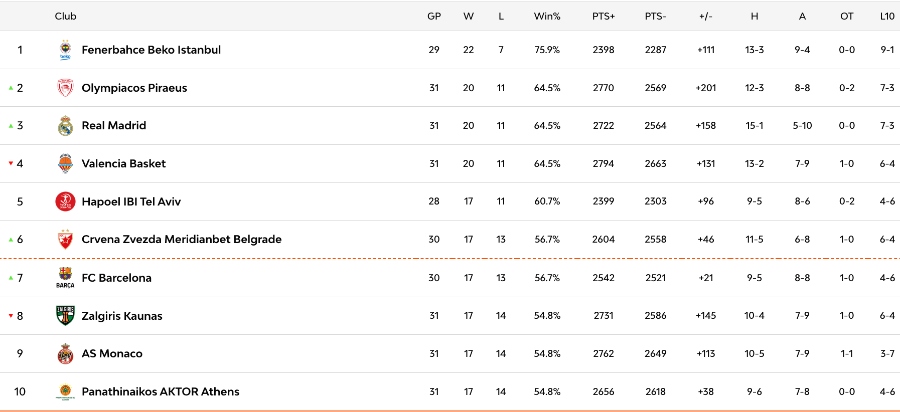Click the Panathinaikos AKTOR Athens logo
Screen dimensions: 900x412
click(65, 392)
